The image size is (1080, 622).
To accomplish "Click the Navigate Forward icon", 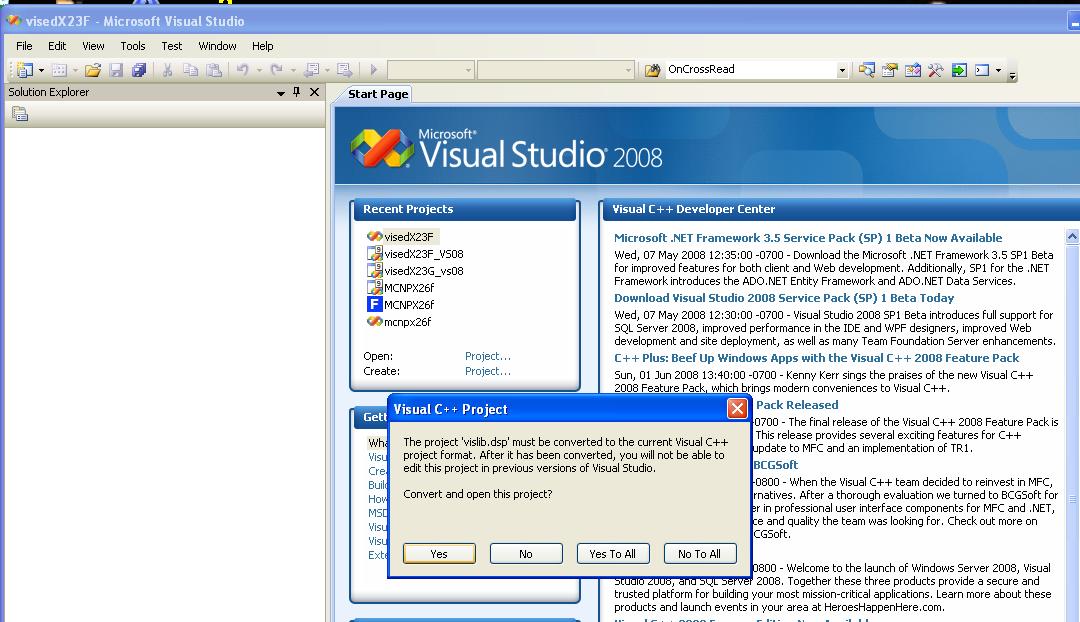I will [344, 70].
